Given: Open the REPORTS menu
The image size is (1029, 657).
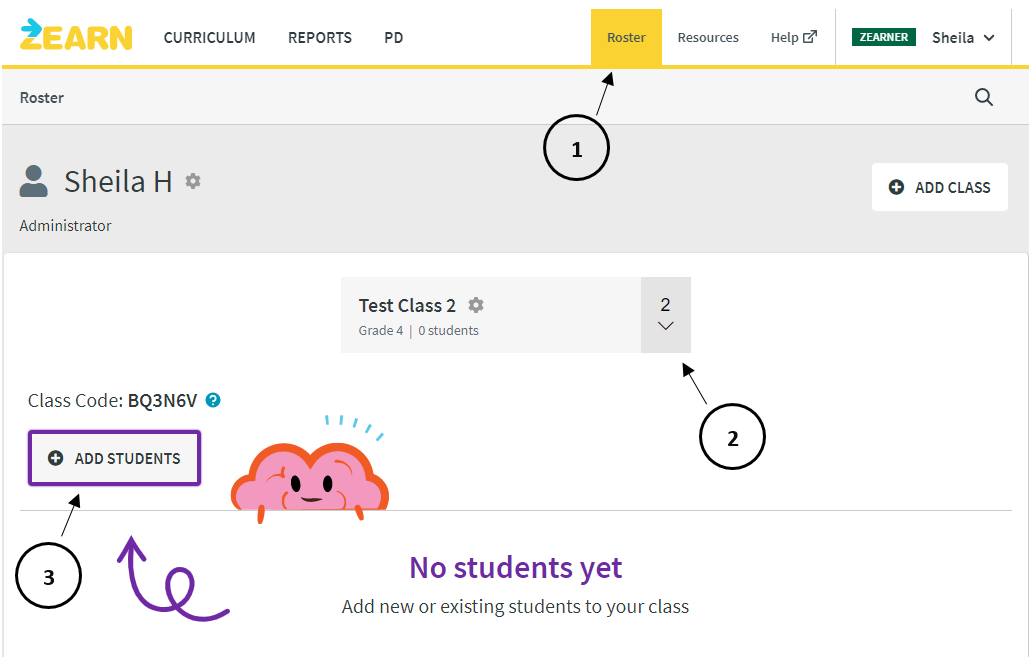Looking at the screenshot, I should [x=320, y=37].
